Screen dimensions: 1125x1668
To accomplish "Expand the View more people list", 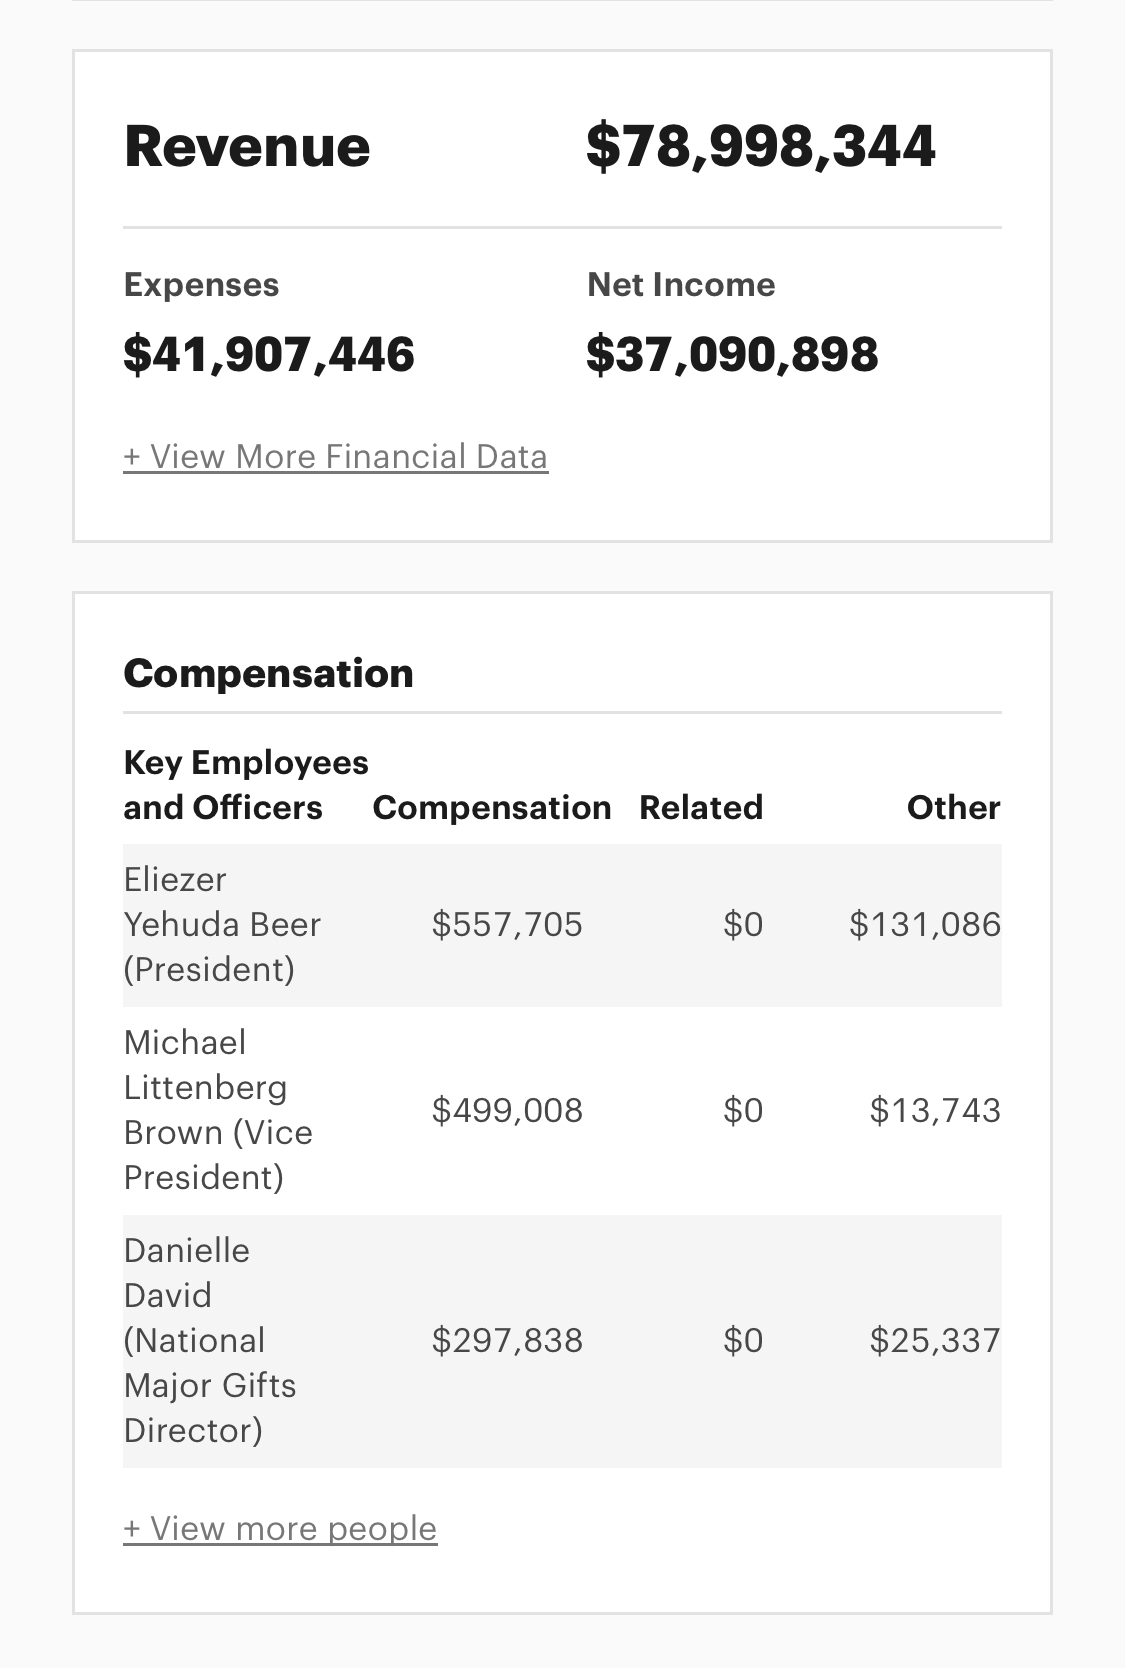I will point(280,1528).
